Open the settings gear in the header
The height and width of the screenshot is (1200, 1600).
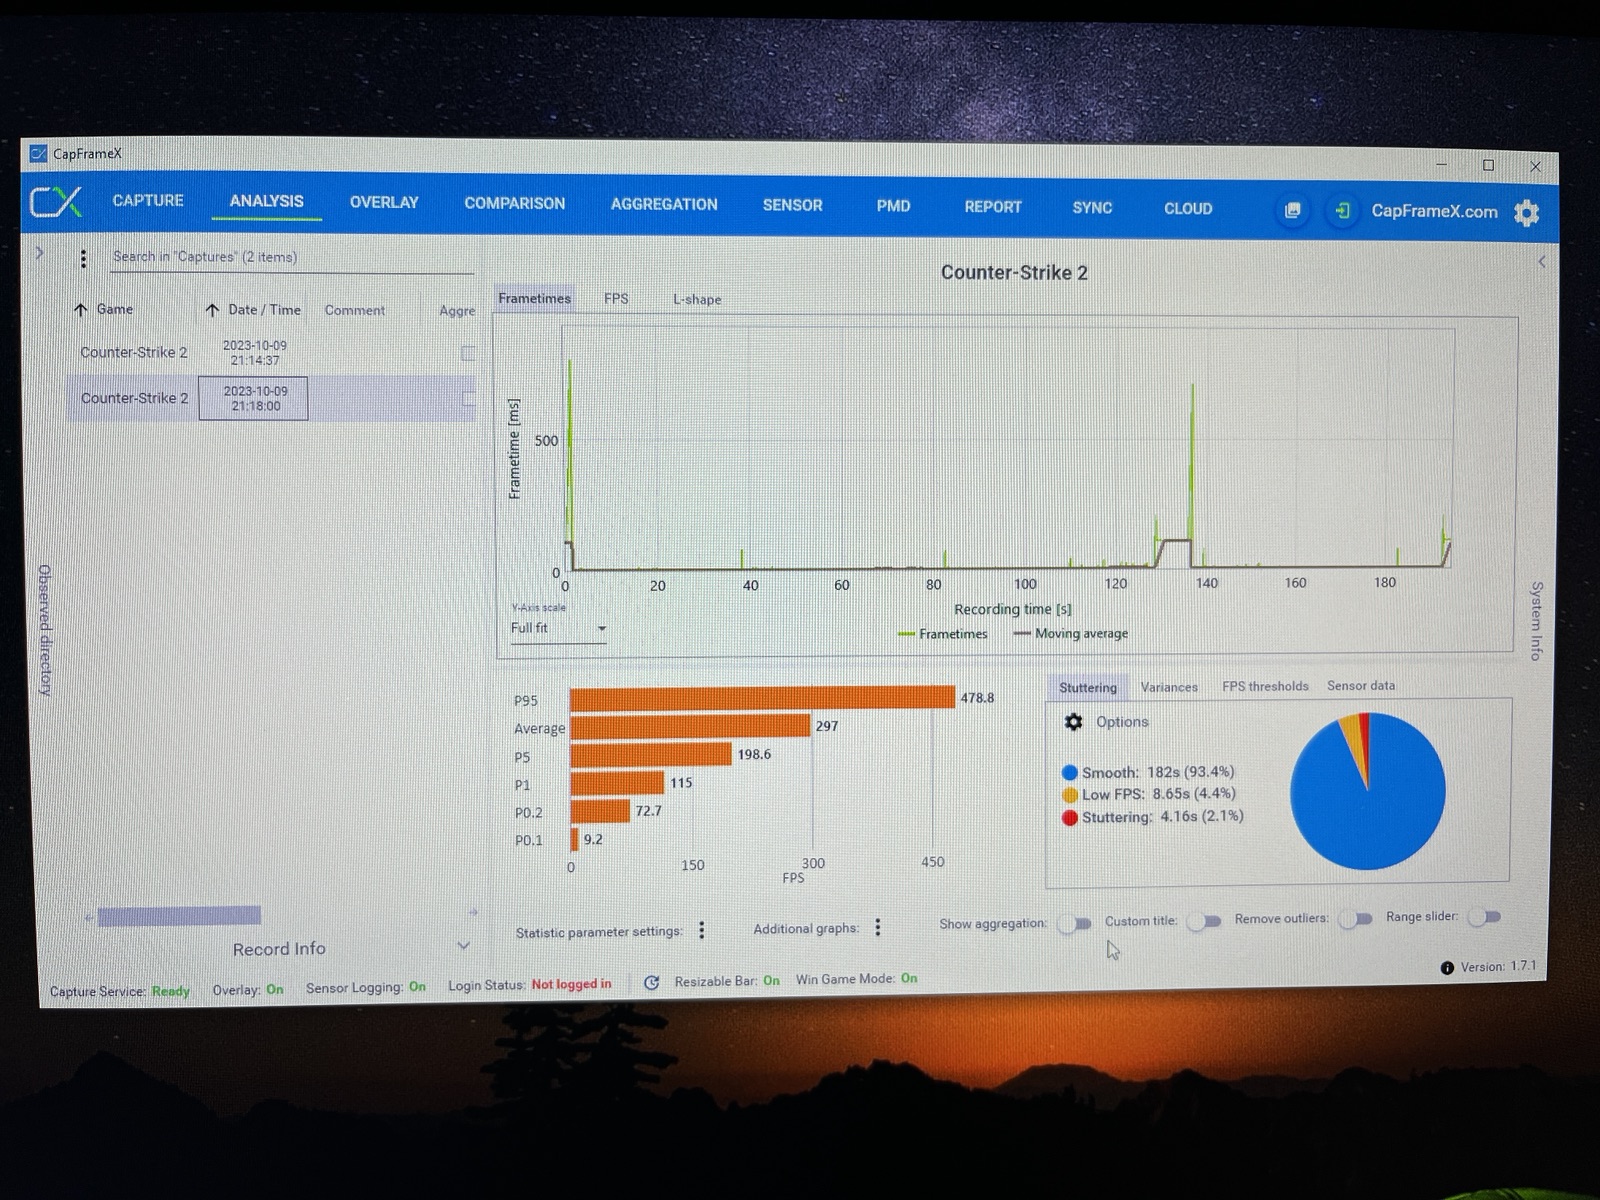click(x=1527, y=212)
